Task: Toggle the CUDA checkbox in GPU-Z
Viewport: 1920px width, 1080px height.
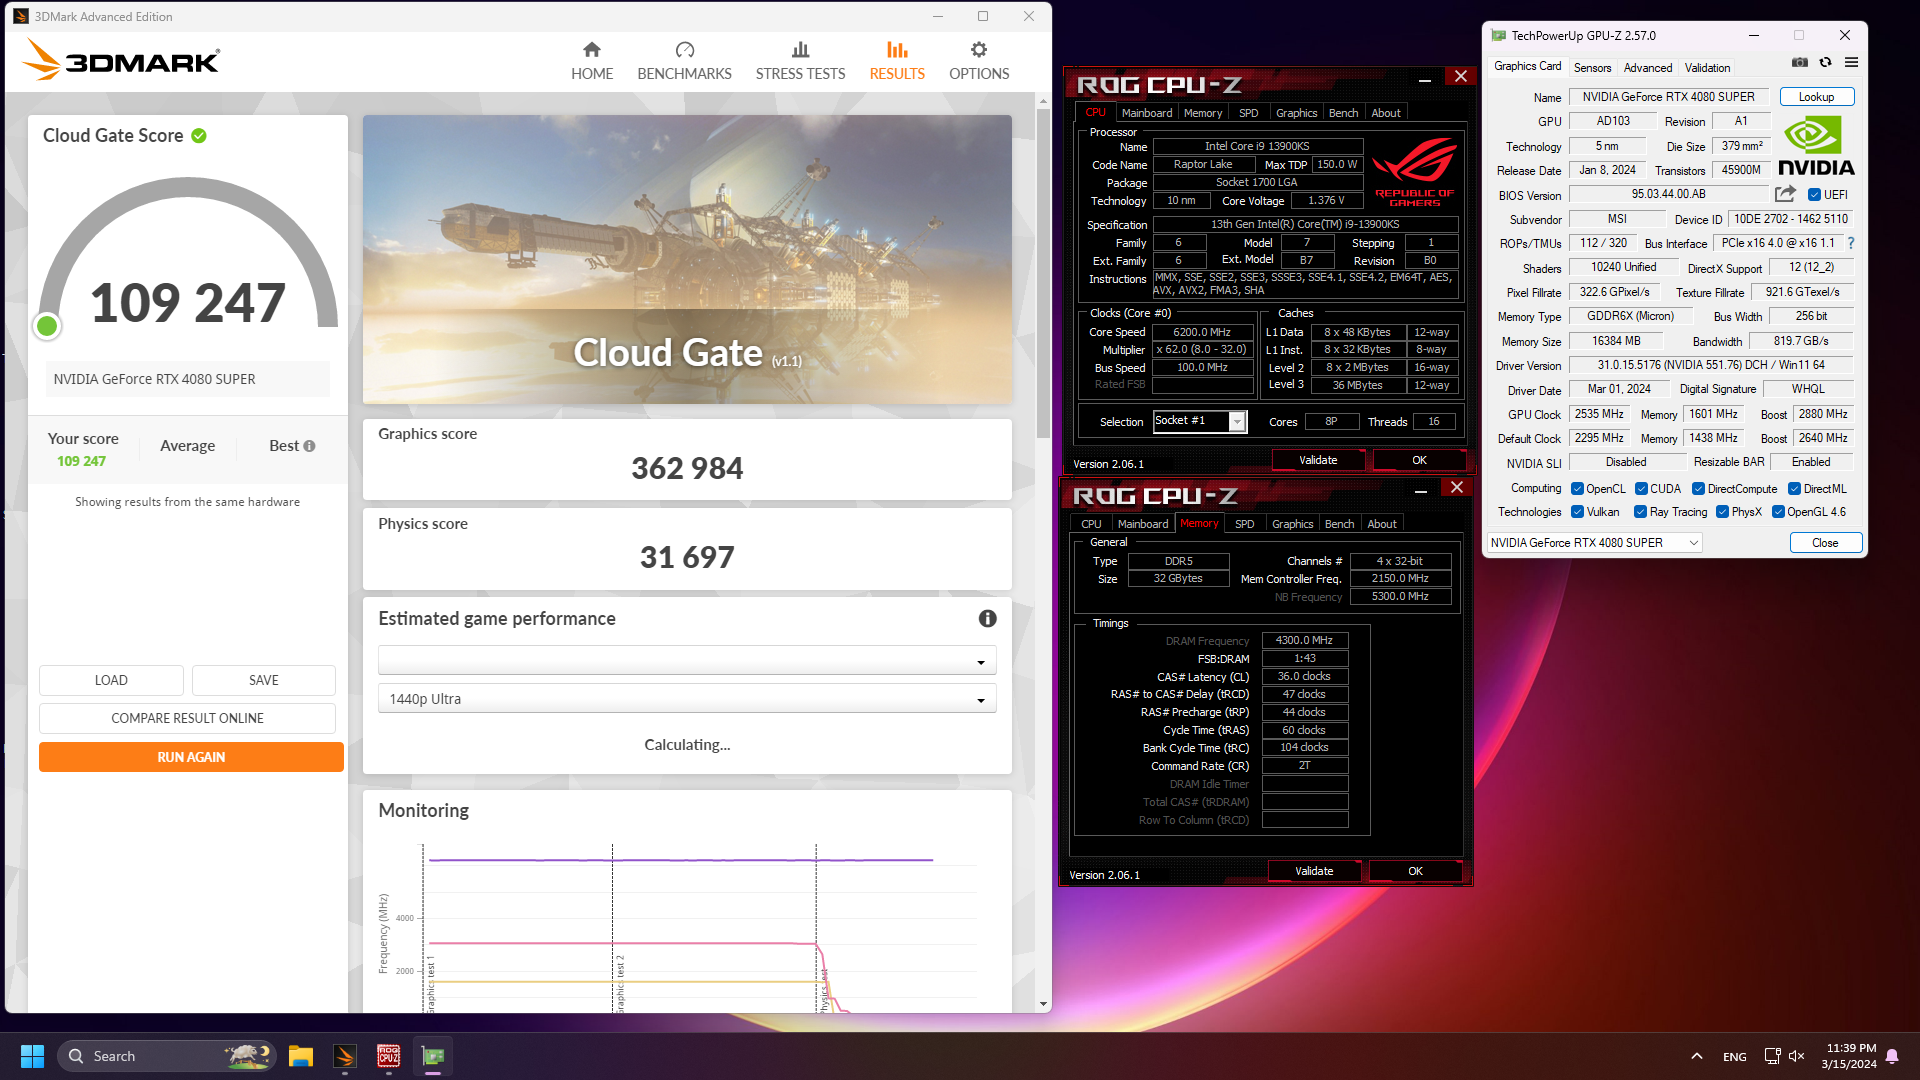Action: 1641,489
